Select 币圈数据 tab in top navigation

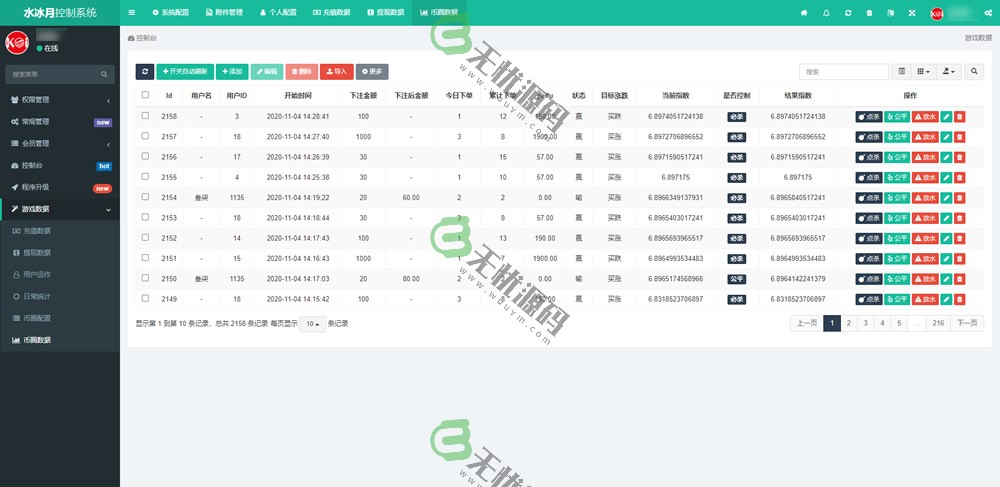point(439,13)
